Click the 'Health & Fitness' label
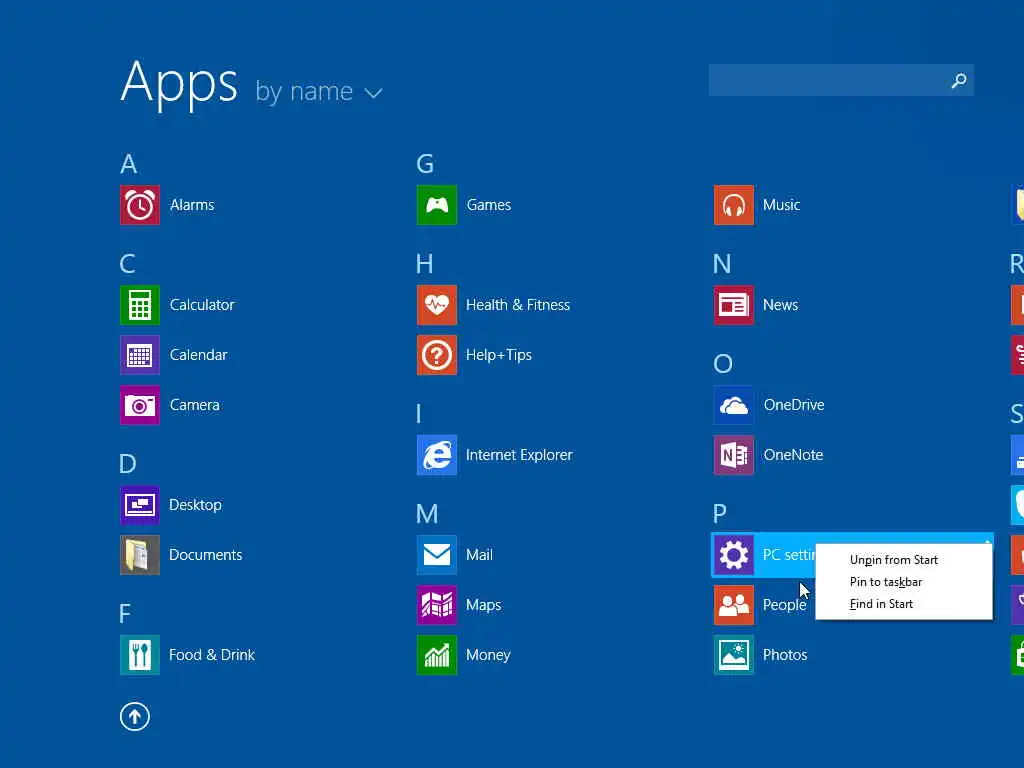The width and height of the screenshot is (1024, 768). point(518,305)
